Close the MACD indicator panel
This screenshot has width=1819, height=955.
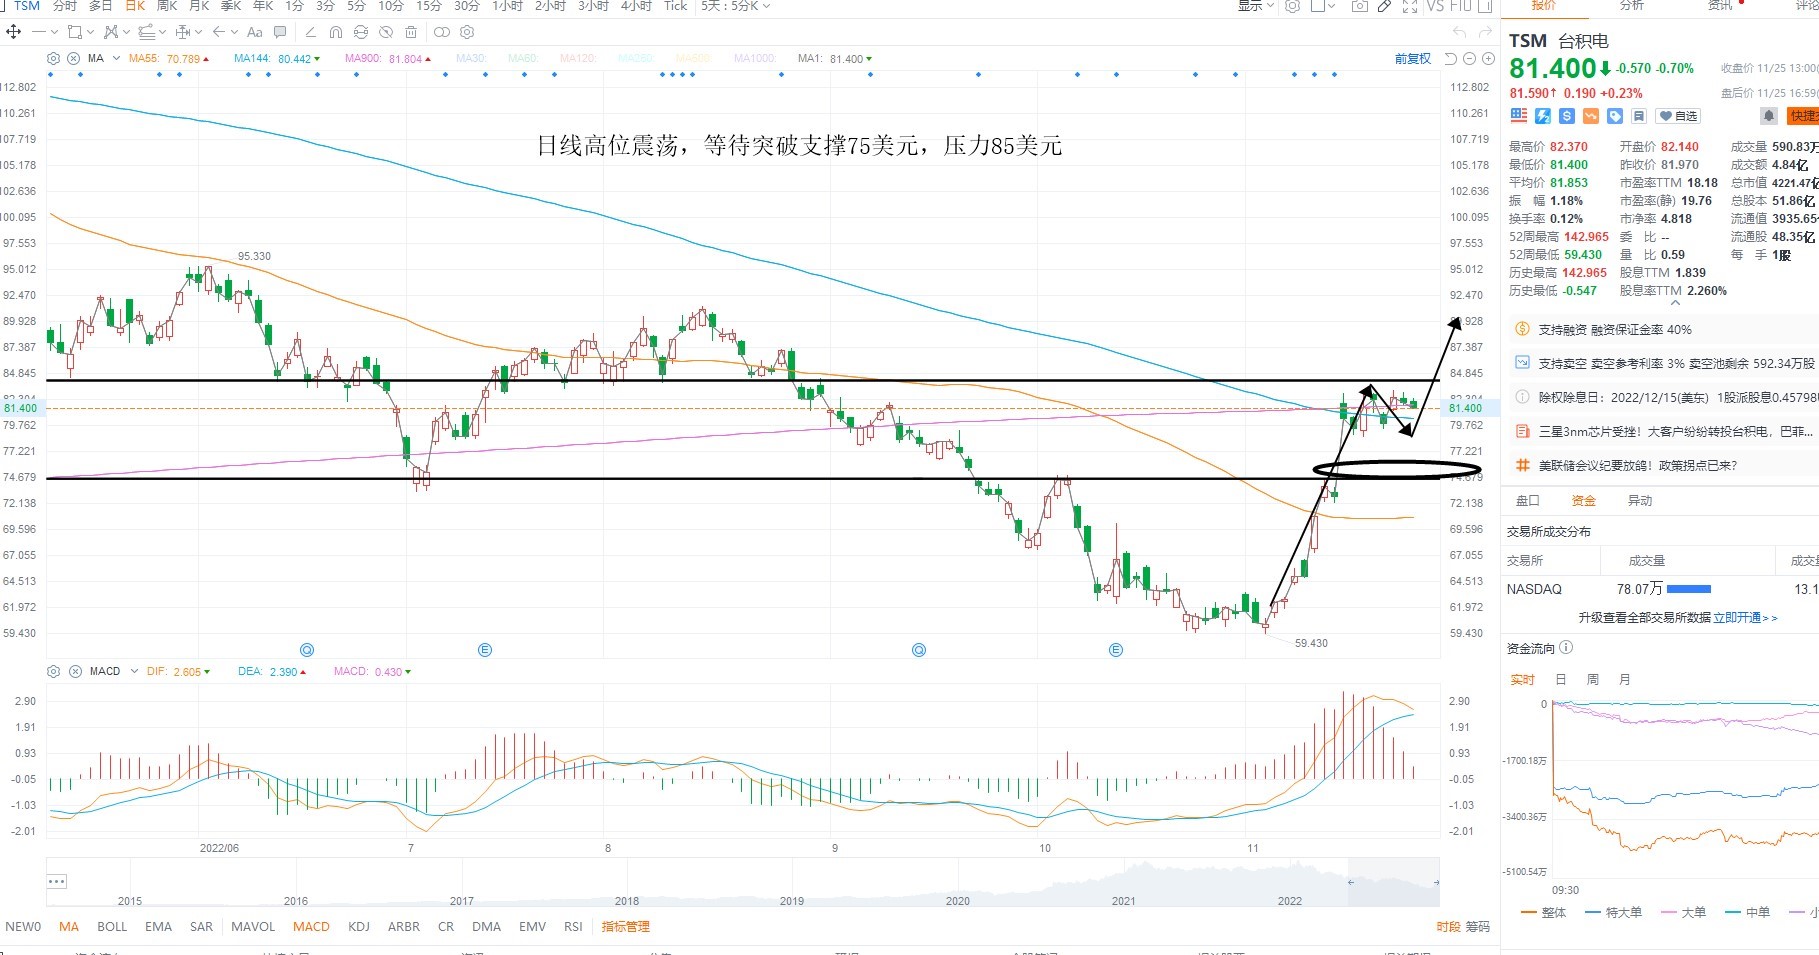pyautogui.click(x=73, y=672)
